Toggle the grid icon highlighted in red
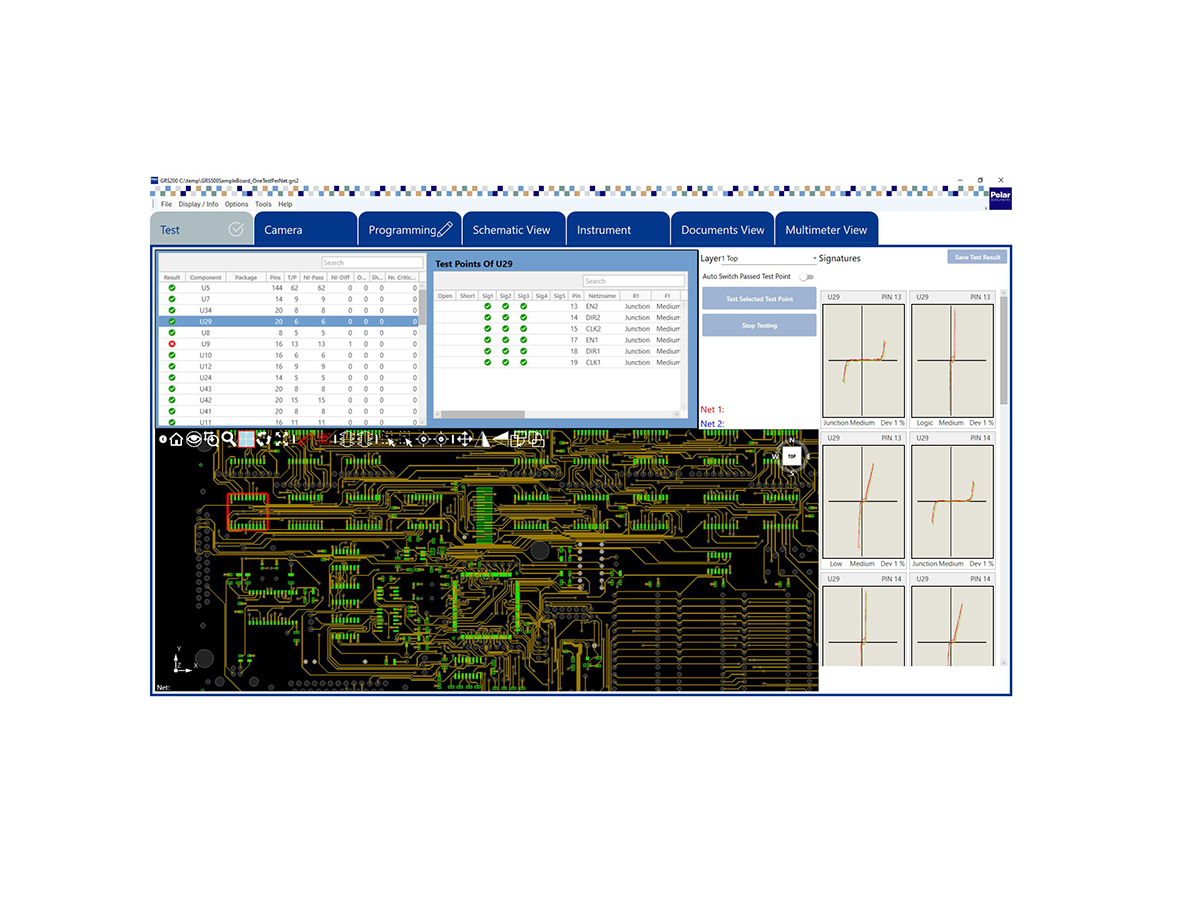 pyautogui.click(x=246, y=439)
